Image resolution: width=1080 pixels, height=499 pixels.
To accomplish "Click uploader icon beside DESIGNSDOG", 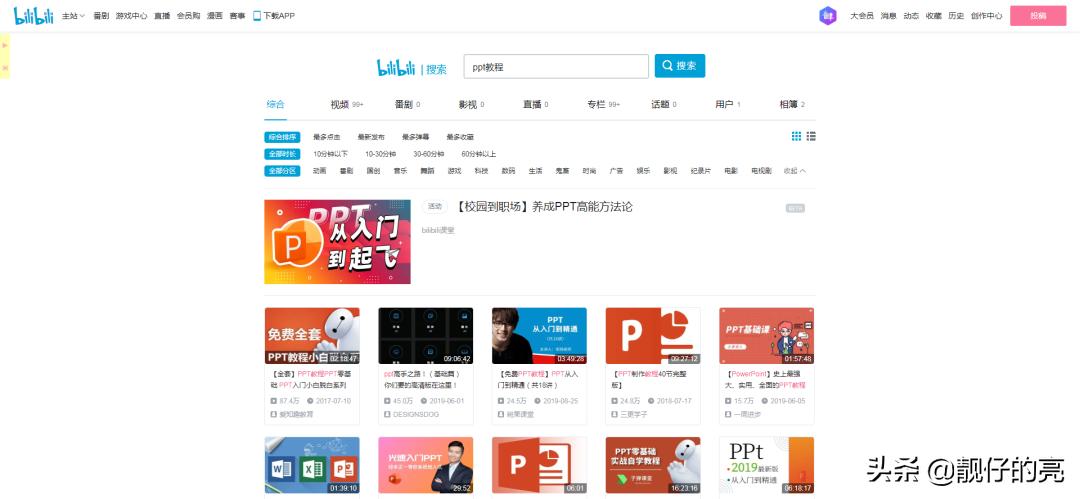I will [x=387, y=414].
